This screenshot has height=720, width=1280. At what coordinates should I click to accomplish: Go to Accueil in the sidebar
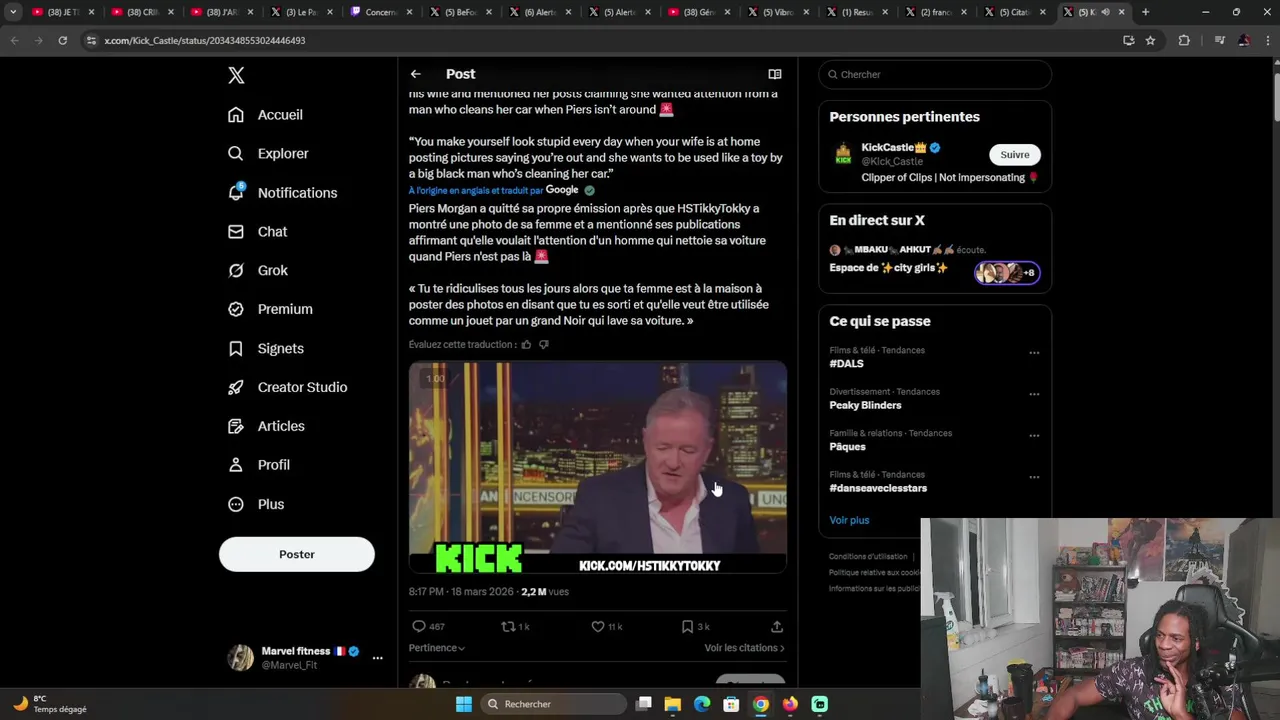click(265, 115)
